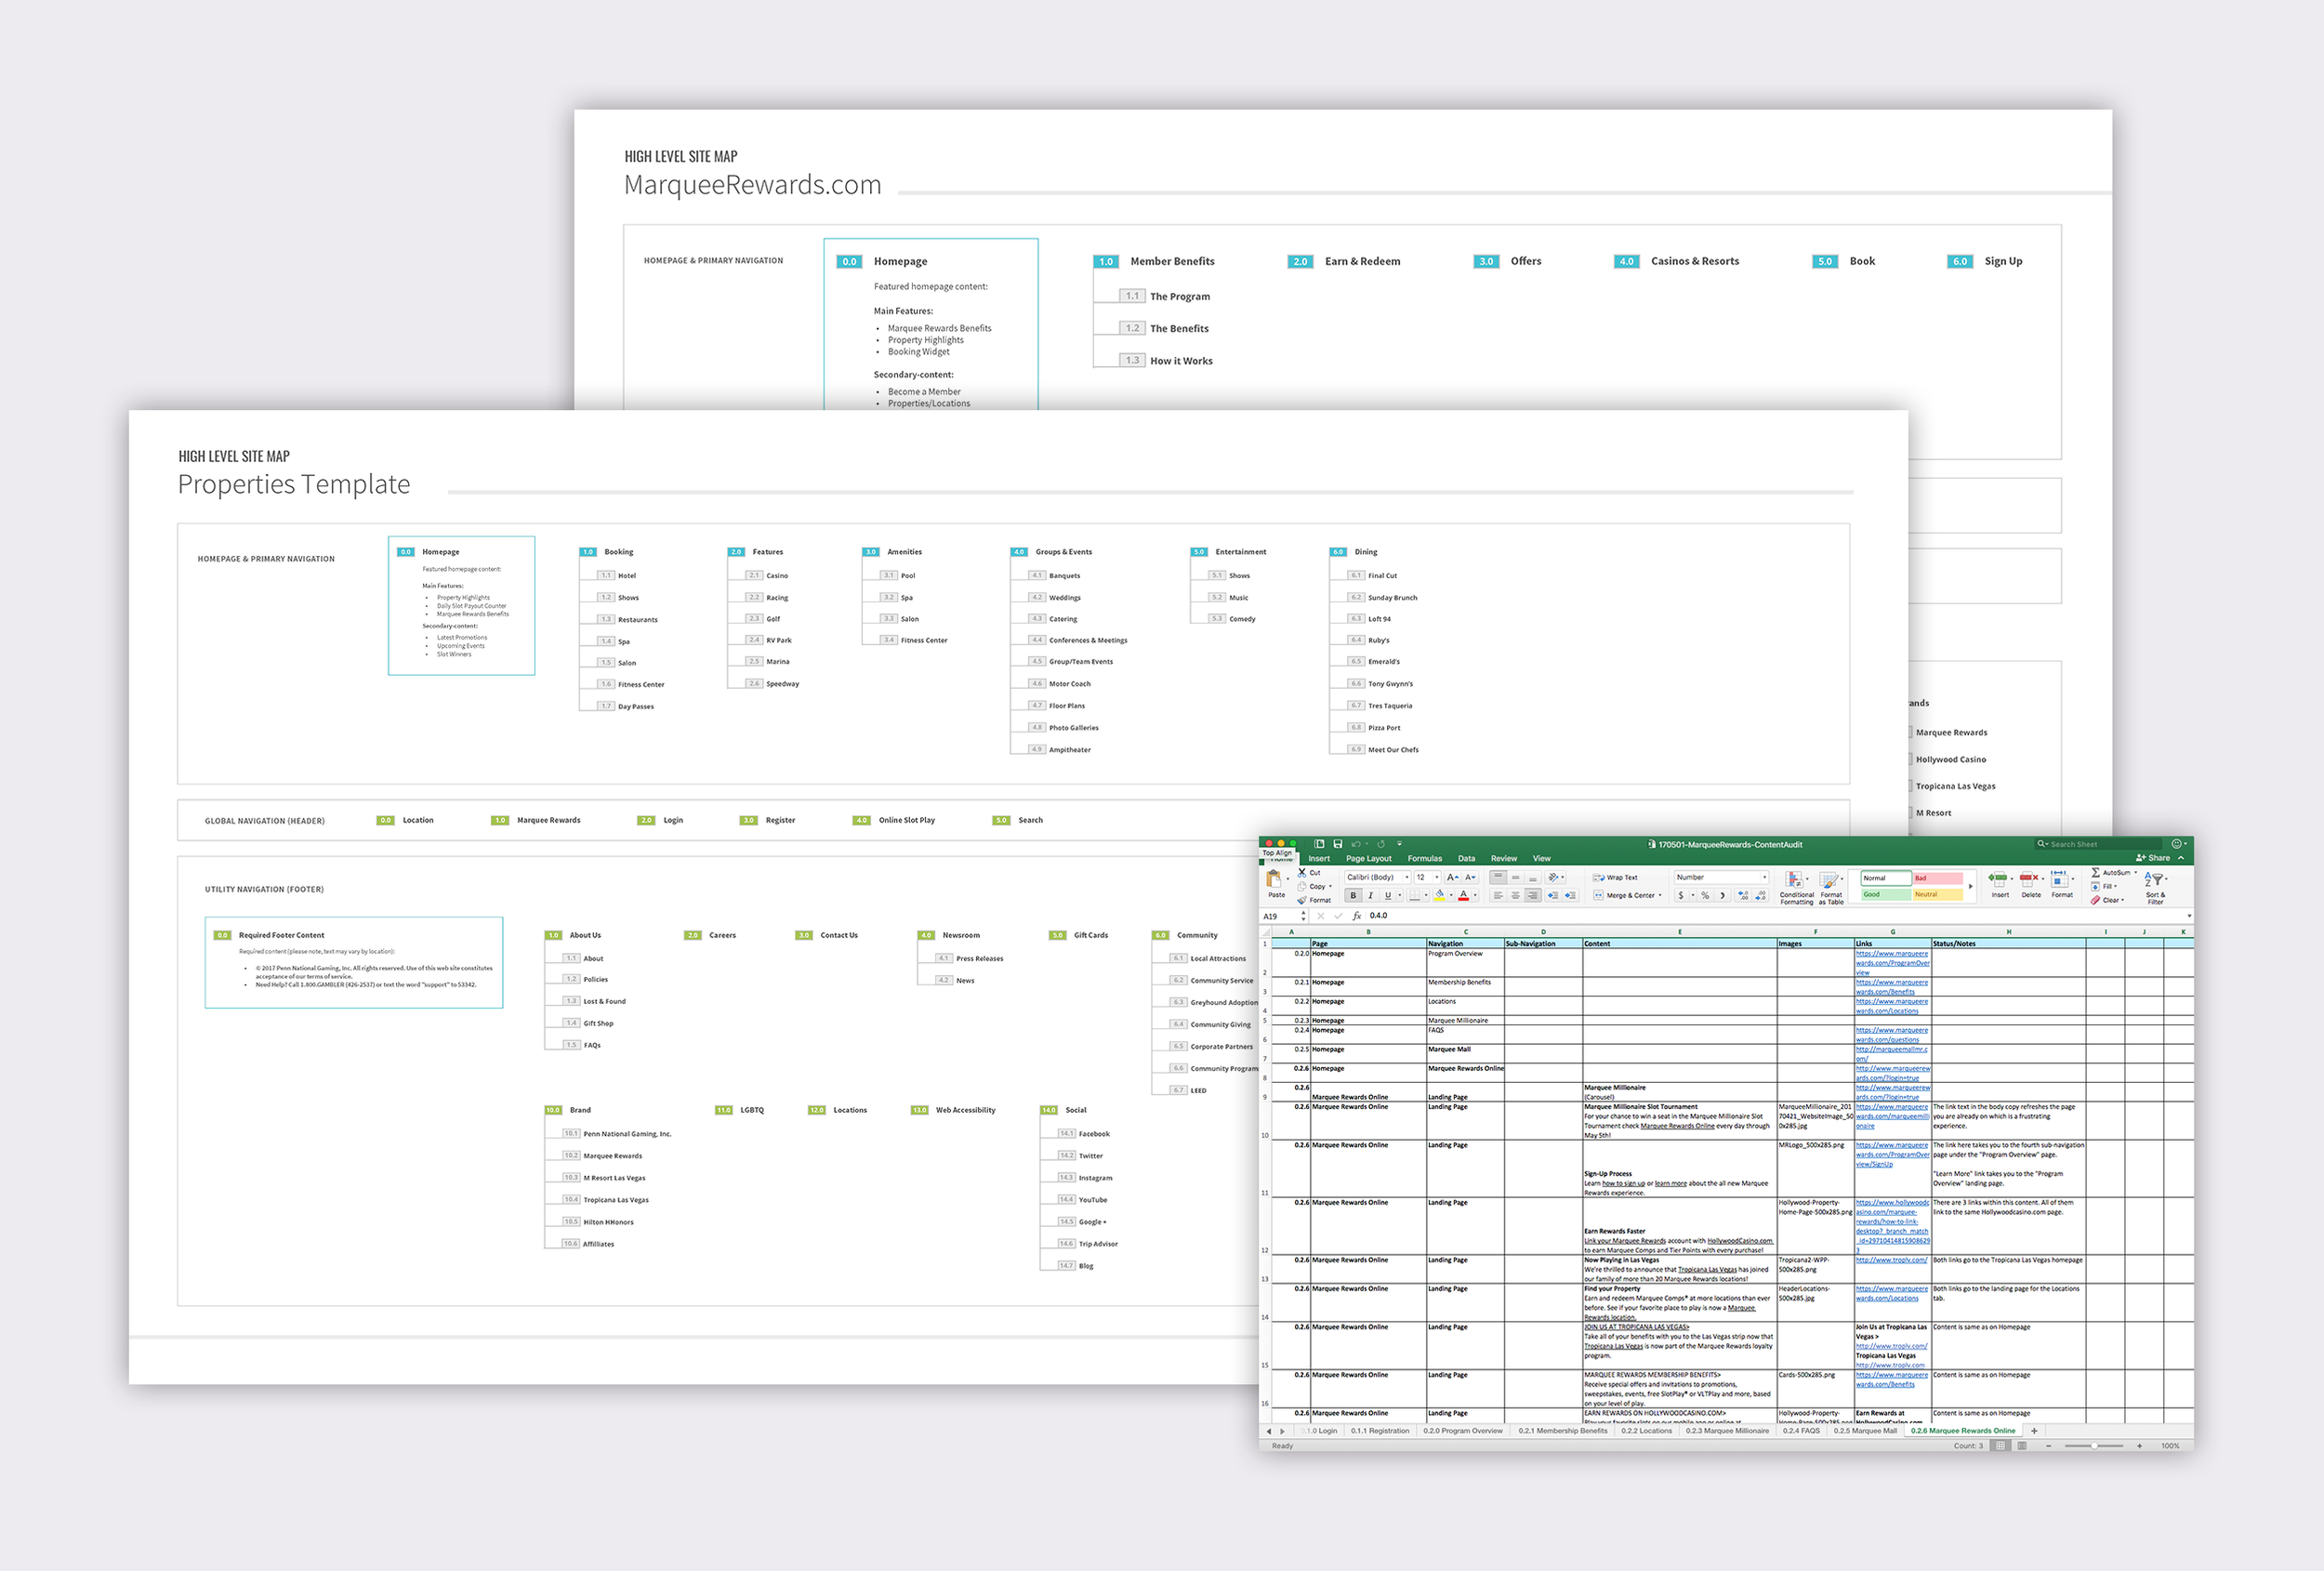Click Zoom in plus button in status bar
2324x1571 pixels.
[x=2139, y=1446]
